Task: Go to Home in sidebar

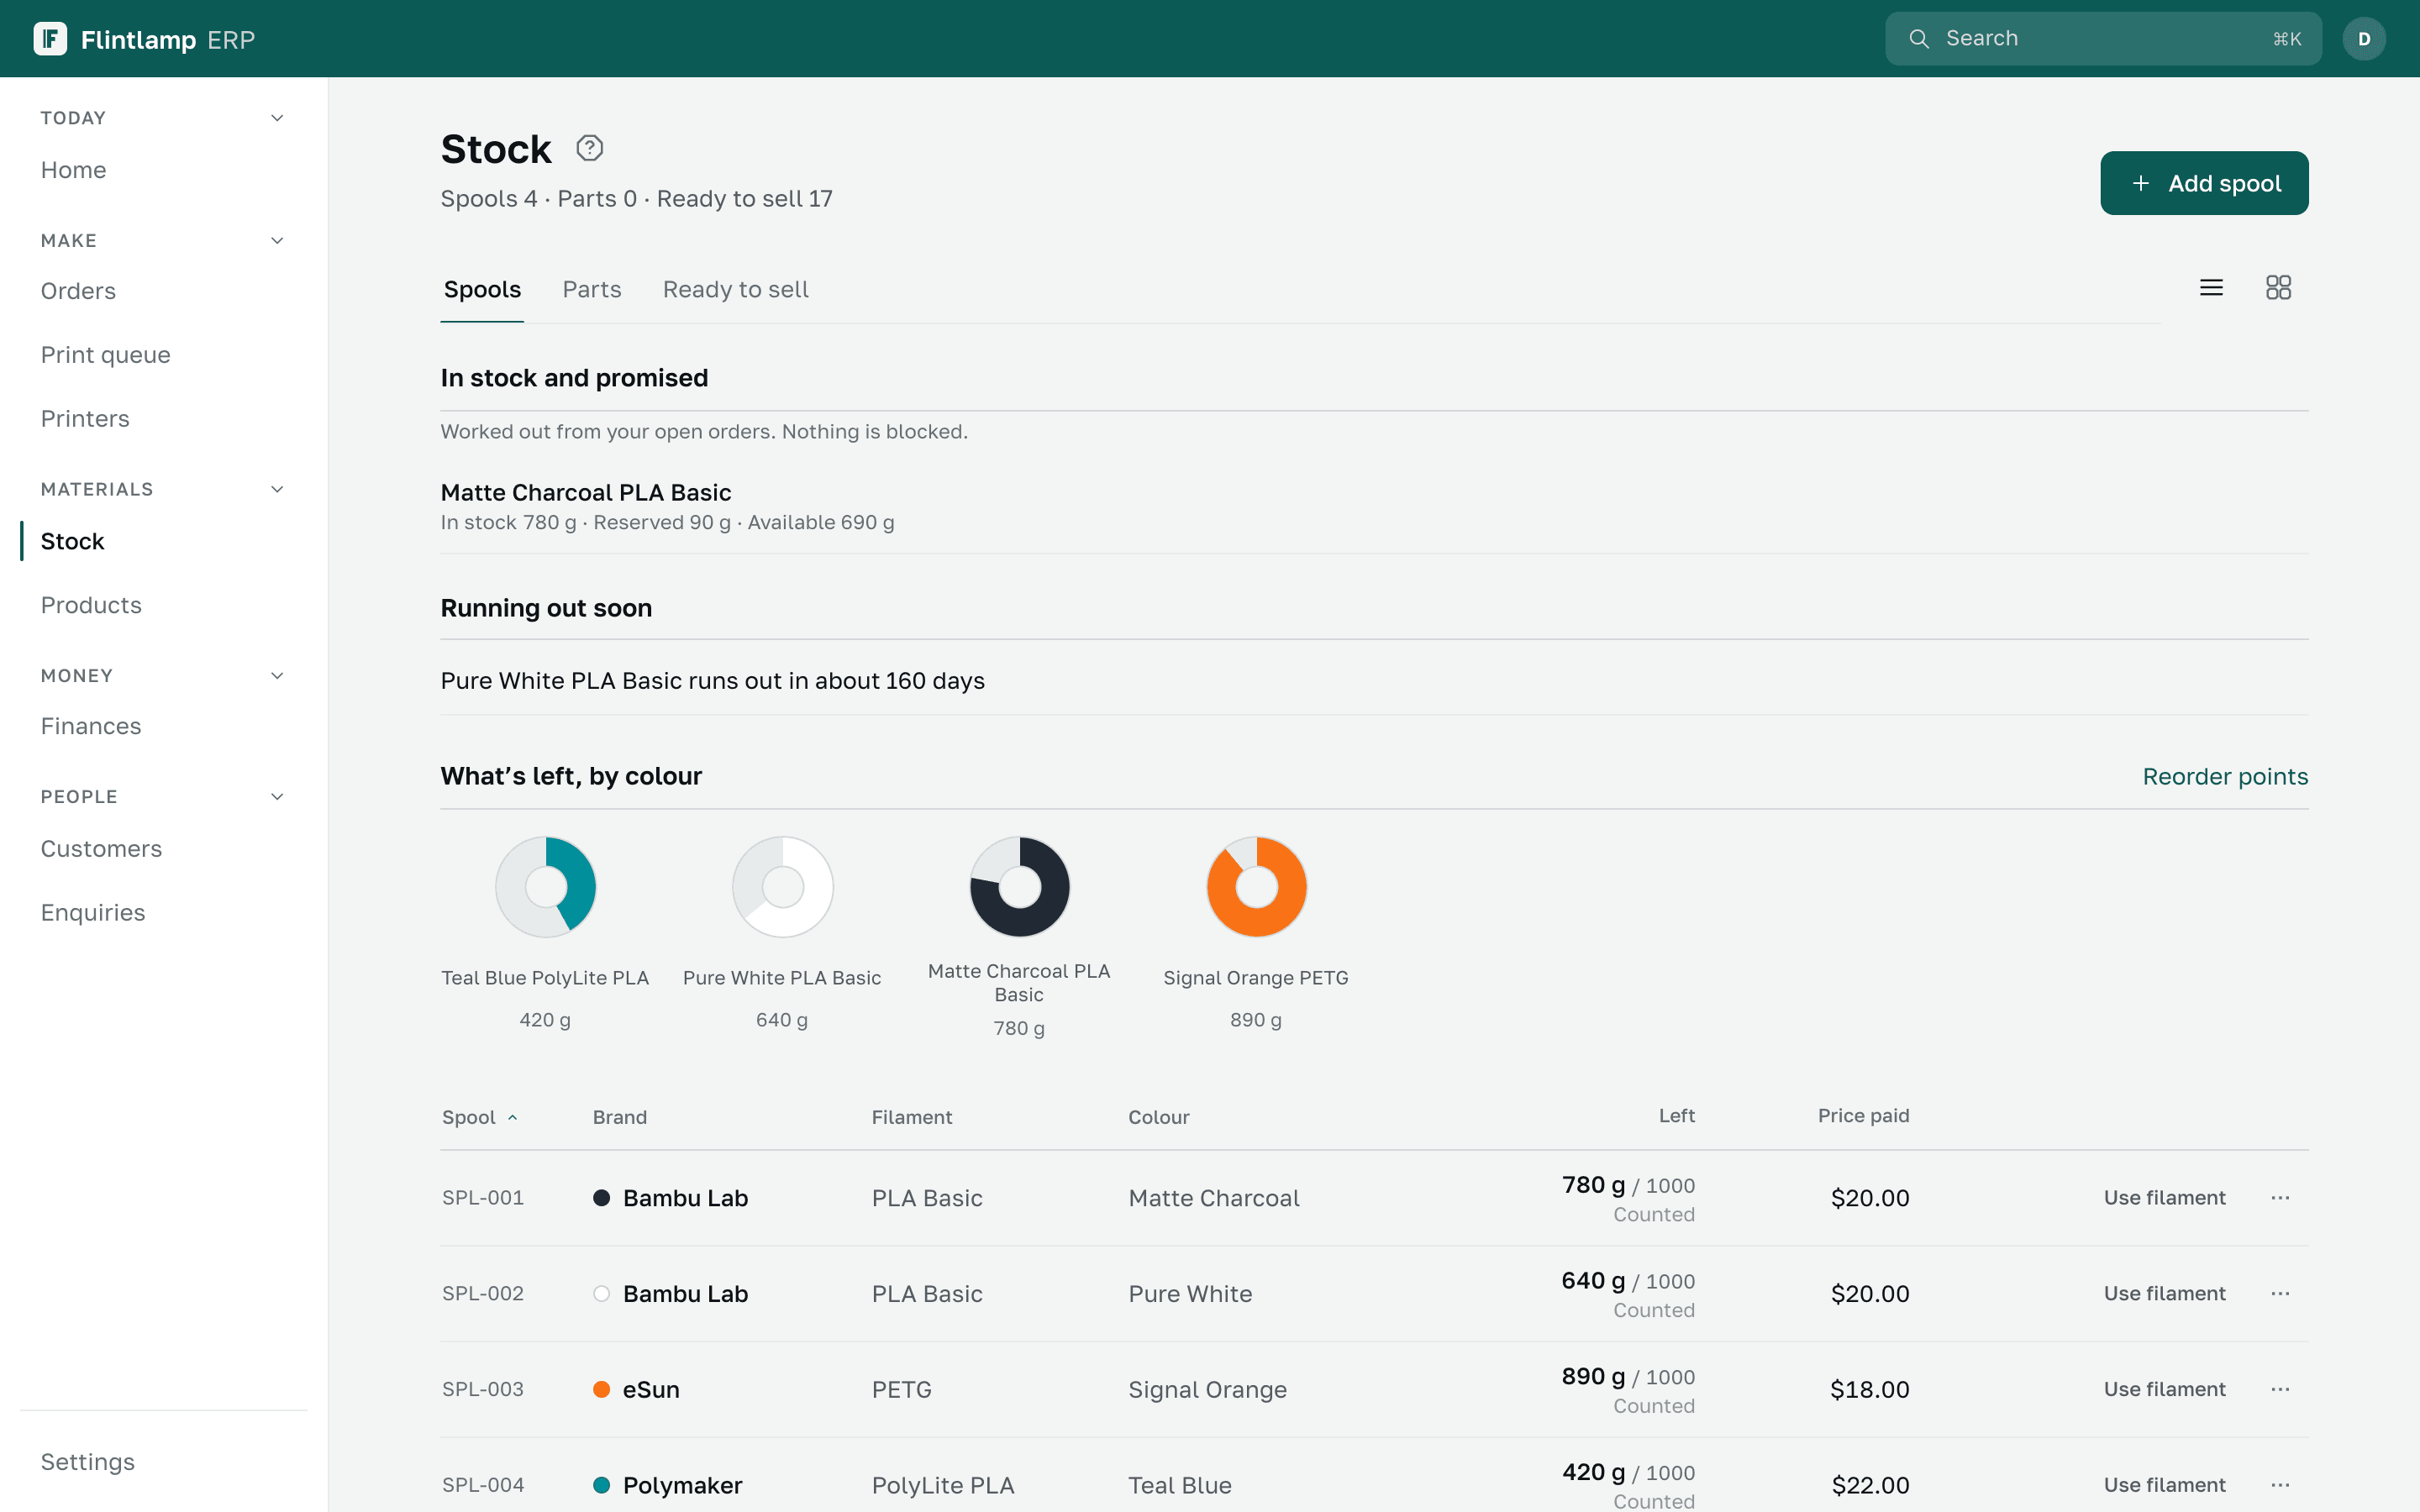Action: (73, 170)
